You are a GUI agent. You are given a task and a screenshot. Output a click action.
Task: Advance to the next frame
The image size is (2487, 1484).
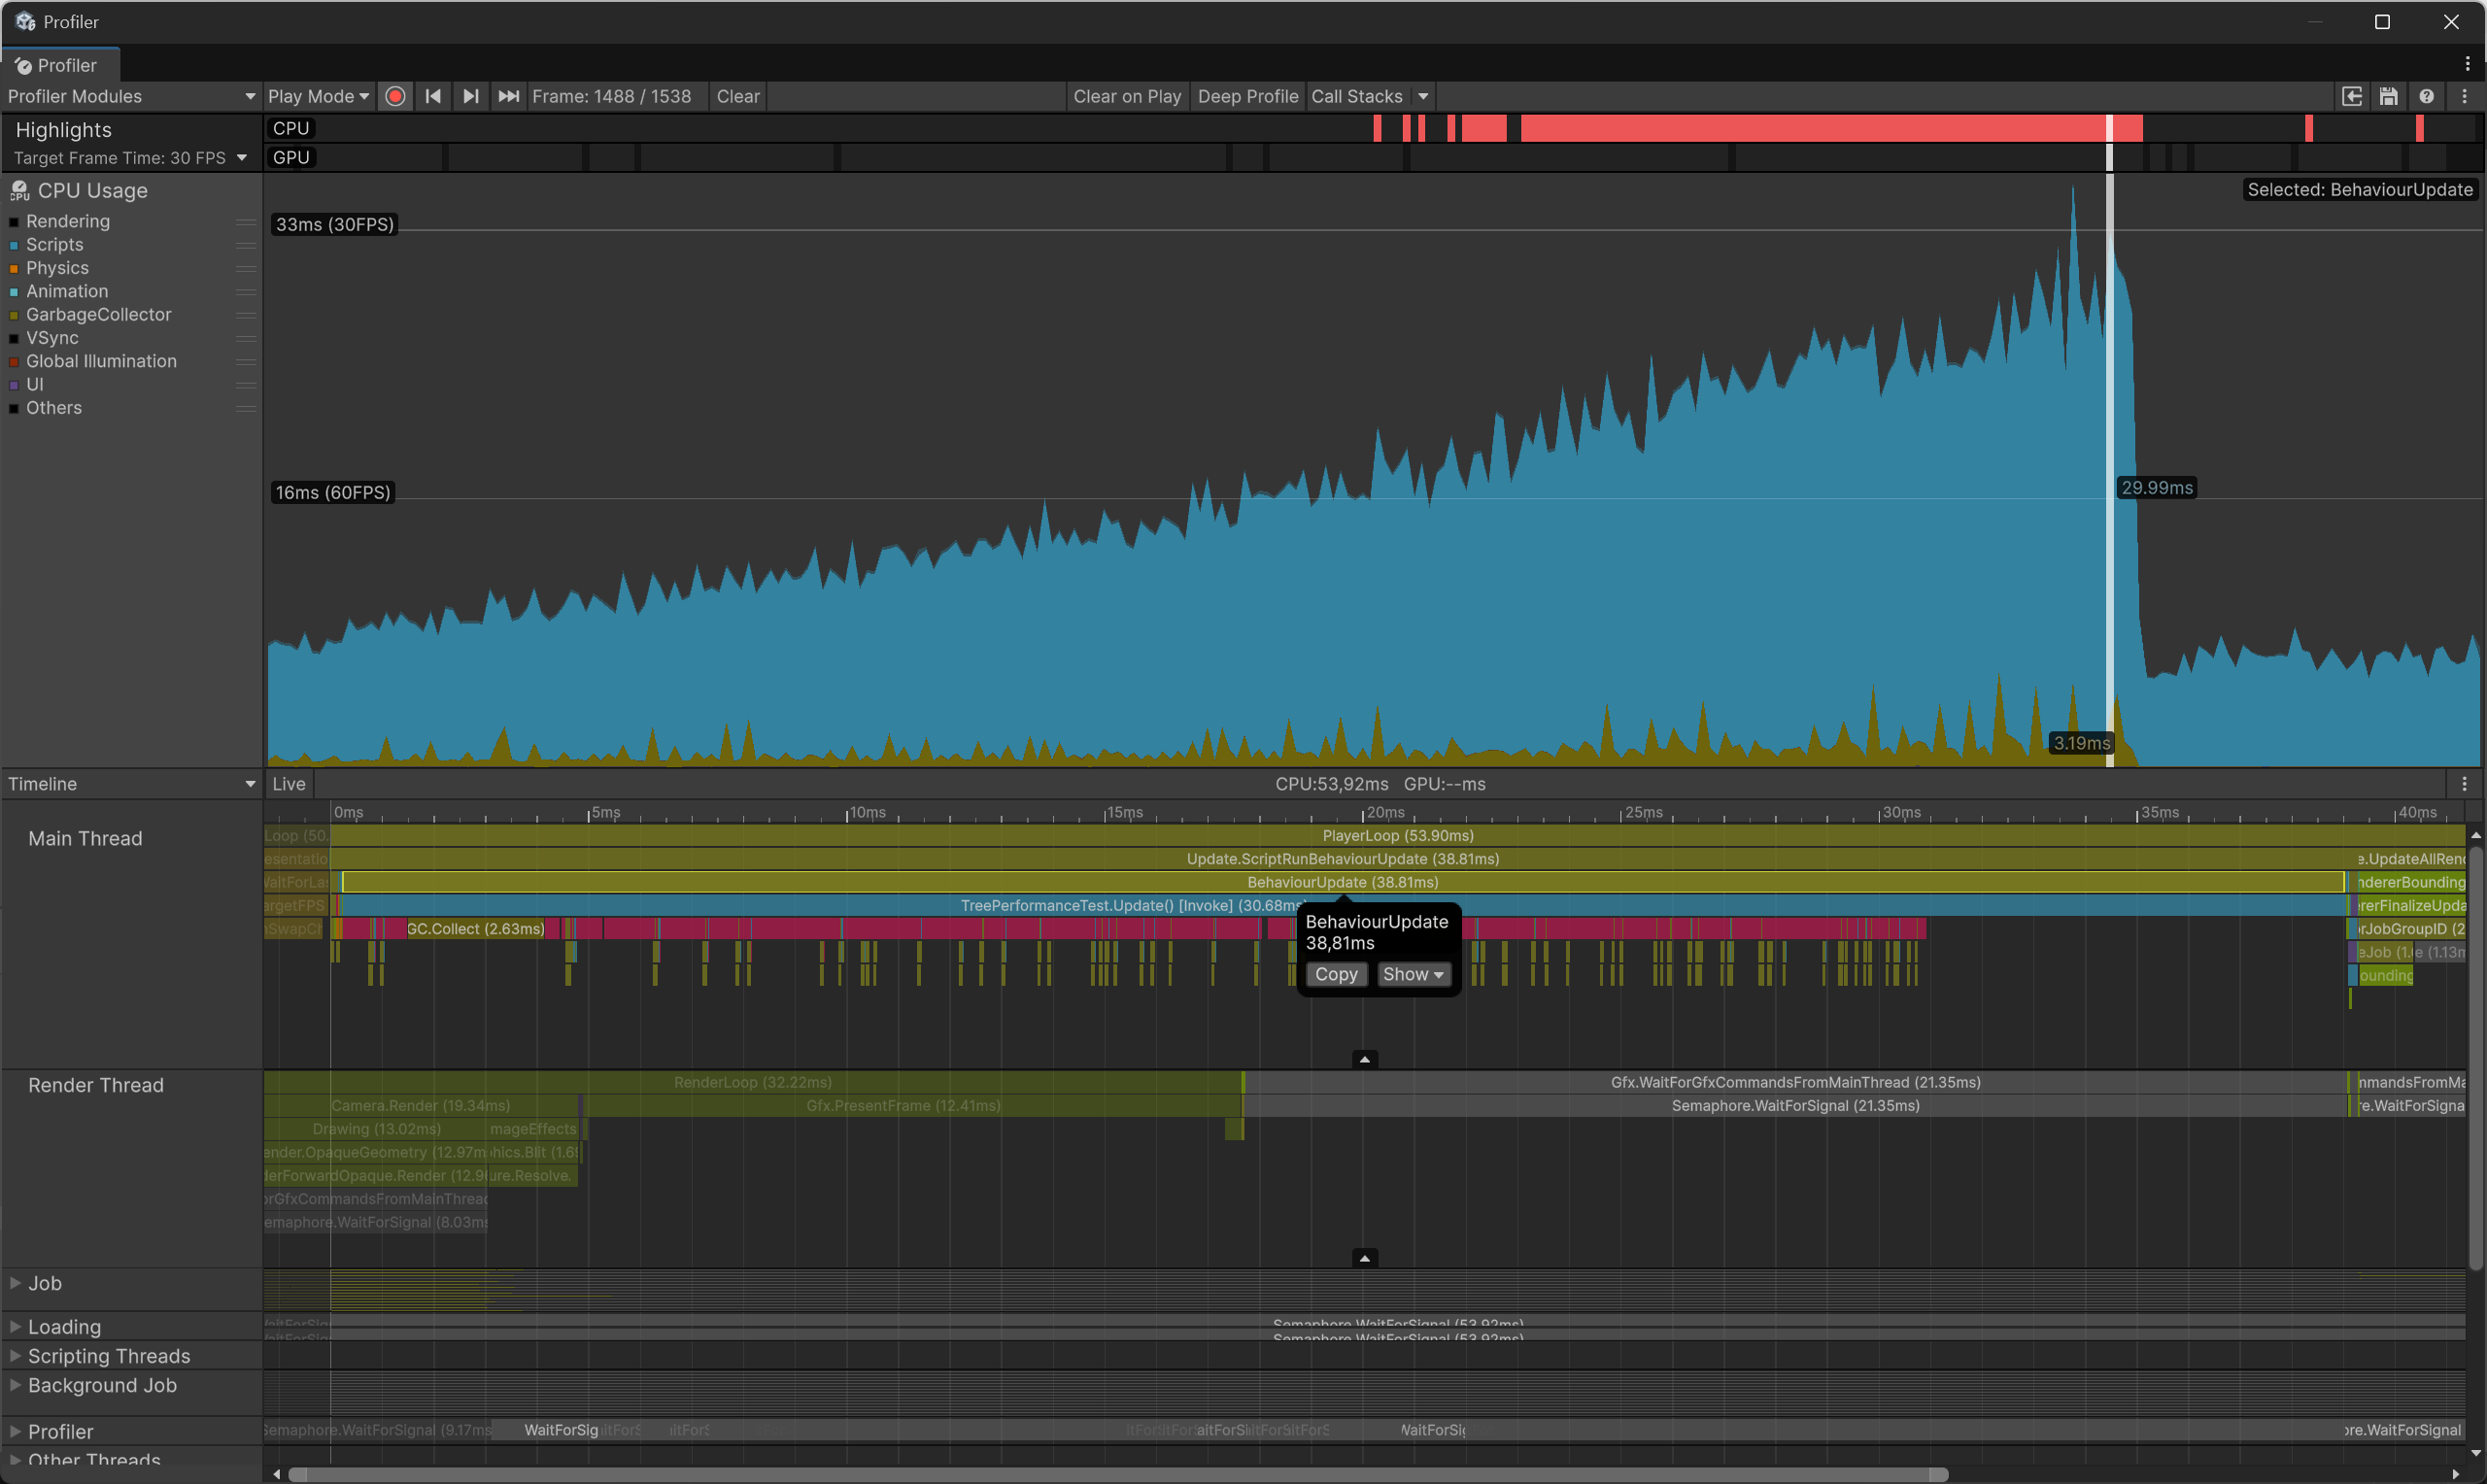pos(470,96)
